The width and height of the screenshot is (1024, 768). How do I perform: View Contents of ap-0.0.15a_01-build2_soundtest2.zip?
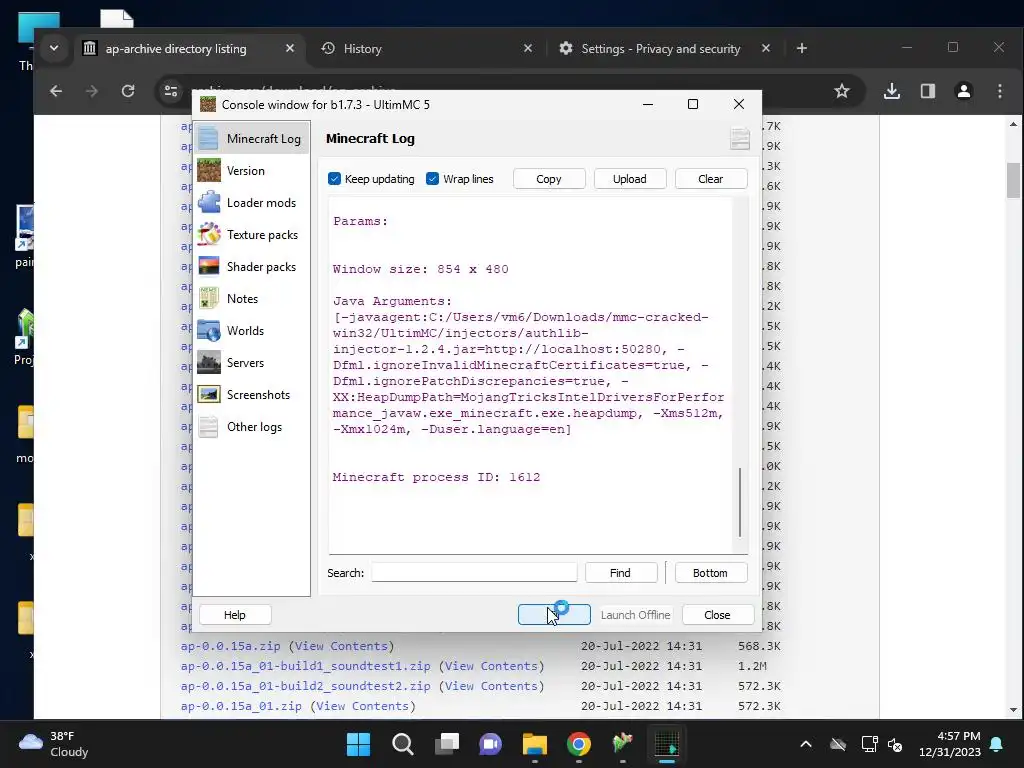point(492,686)
